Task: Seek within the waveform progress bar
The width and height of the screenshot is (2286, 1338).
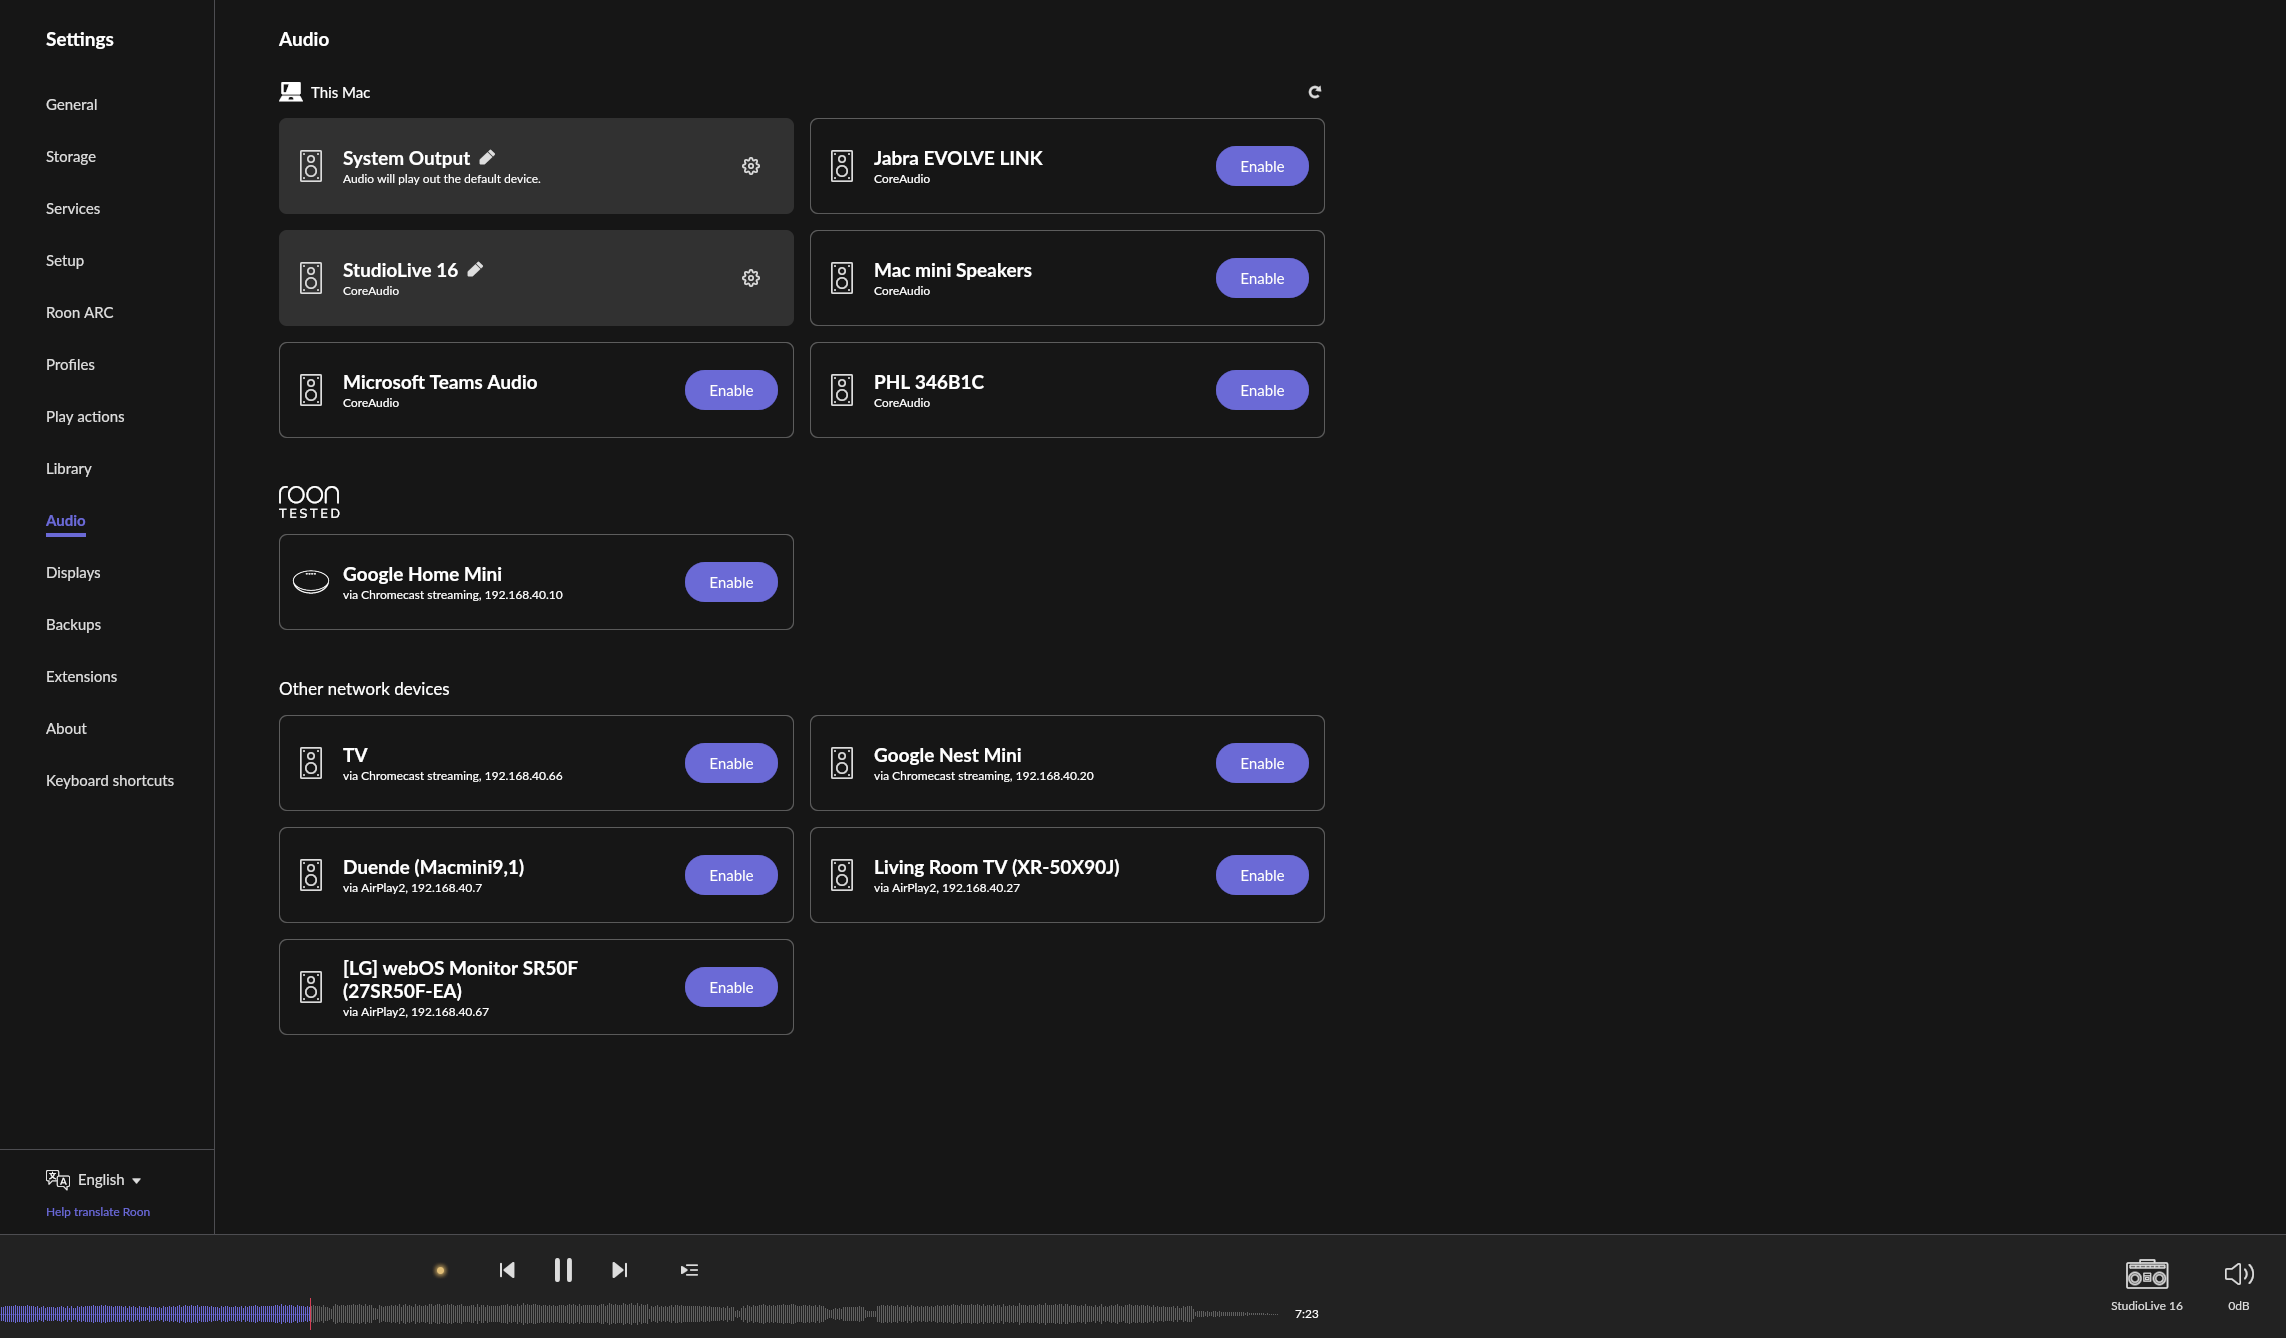Action: pyautogui.click(x=640, y=1314)
